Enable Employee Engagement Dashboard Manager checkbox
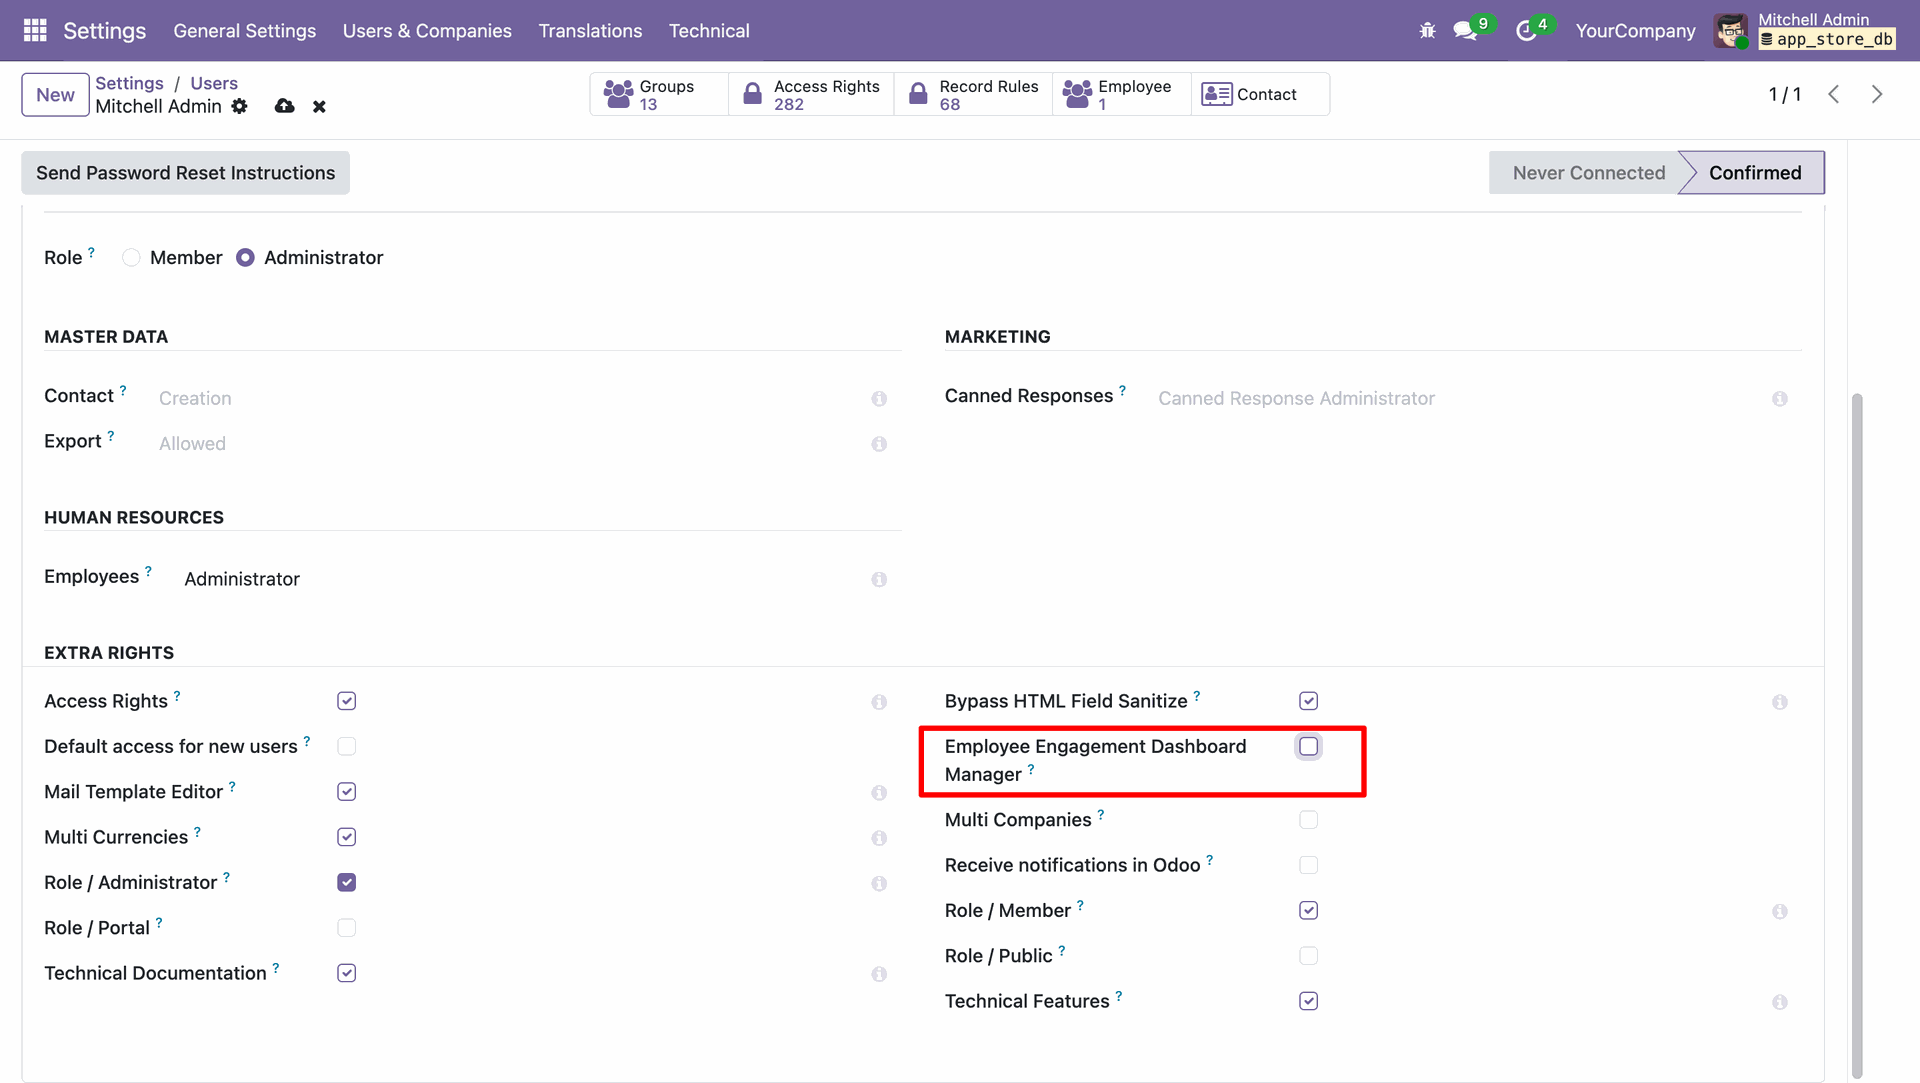This screenshot has height=1083, width=1920. coord(1308,747)
